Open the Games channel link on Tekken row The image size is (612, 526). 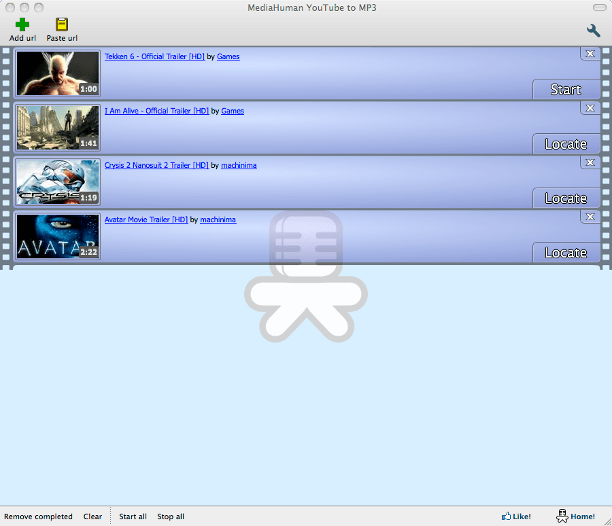tap(228, 57)
